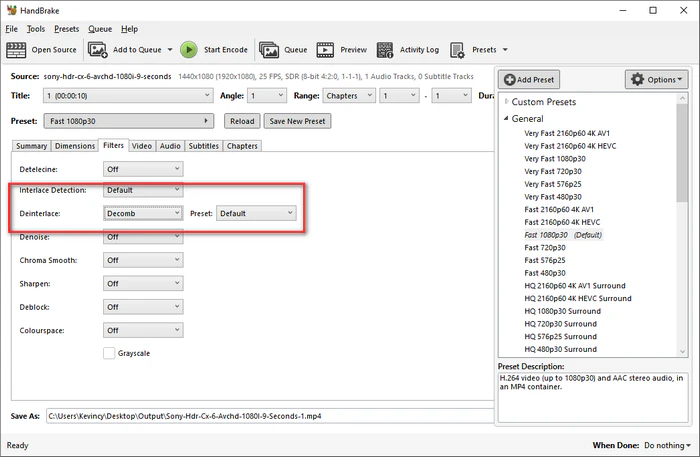
Task: Click the Reload button
Action: point(242,121)
